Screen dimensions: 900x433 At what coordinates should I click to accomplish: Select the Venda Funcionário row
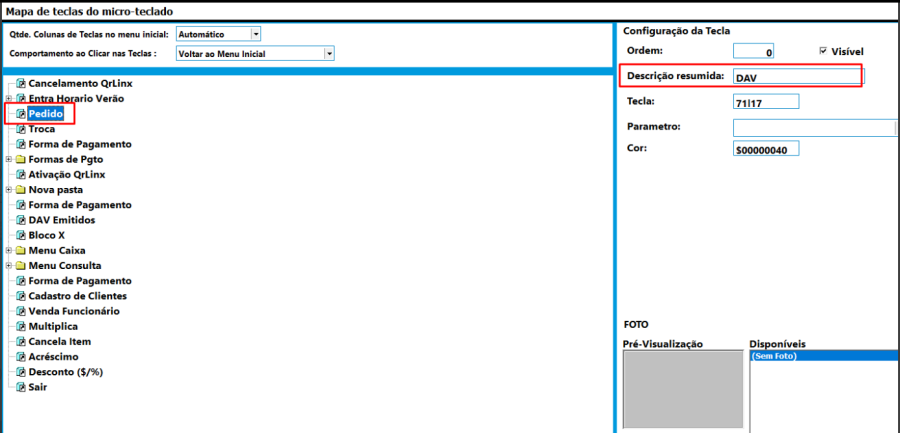coord(74,311)
